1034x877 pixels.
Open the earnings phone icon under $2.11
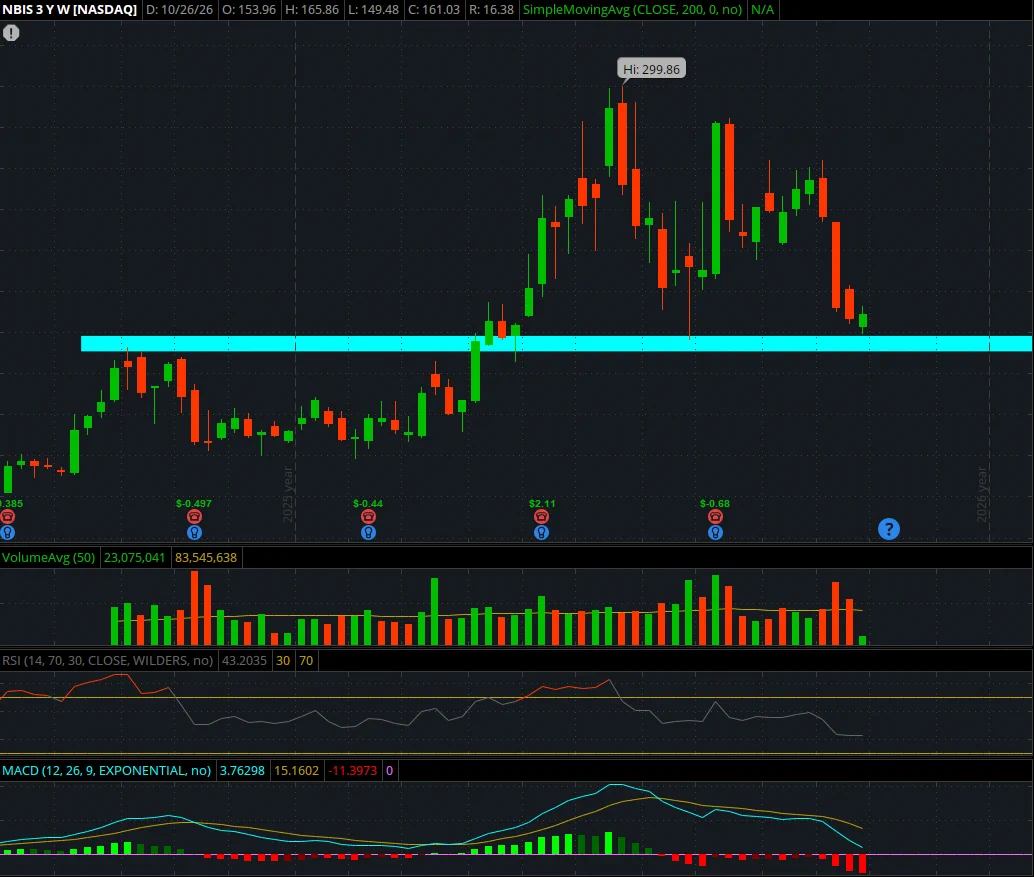coord(541,516)
